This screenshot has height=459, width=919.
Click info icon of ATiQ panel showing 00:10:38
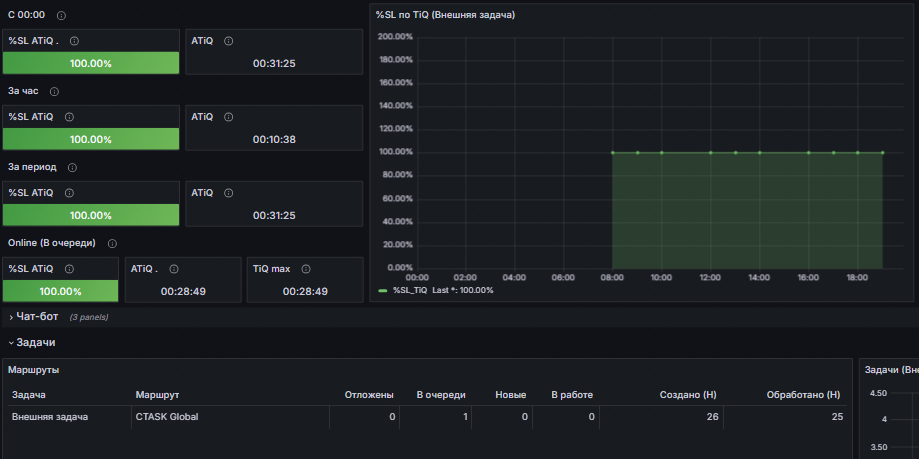pos(229,117)
